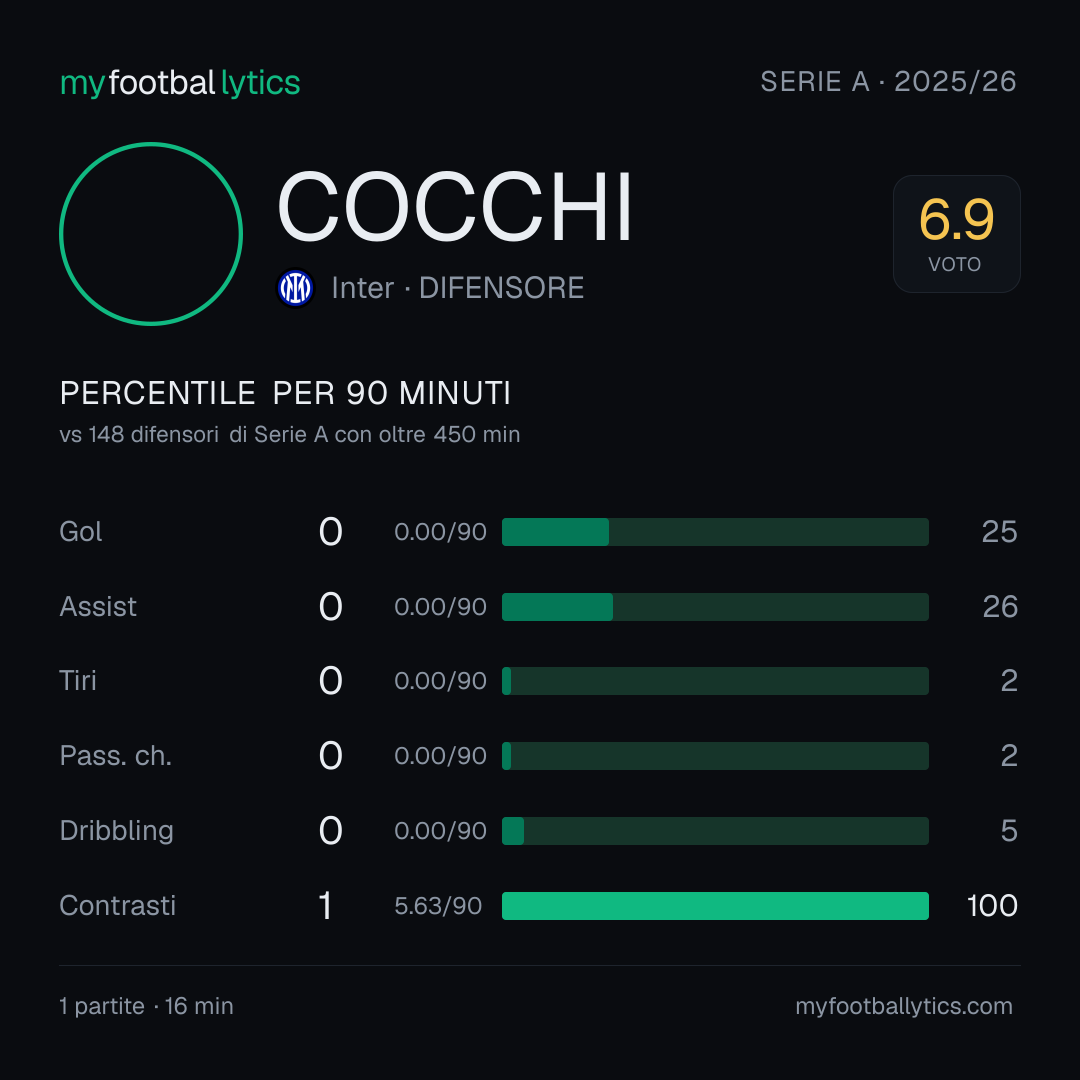Viewport: 1080px width, 1080px height.
Task: Click the Dribbling percentile bar
Action: click(x=715, y=831)
